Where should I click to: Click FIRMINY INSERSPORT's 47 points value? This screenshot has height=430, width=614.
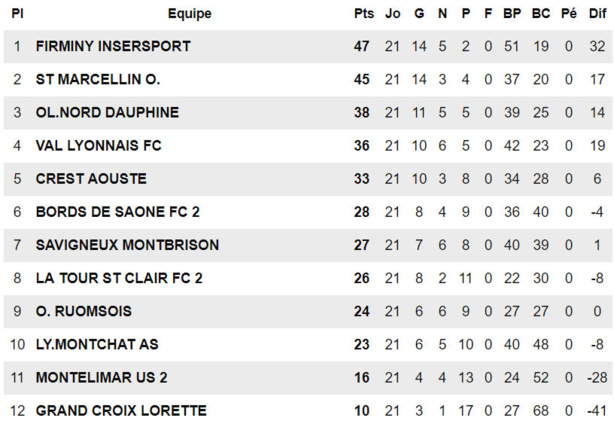pyautogui.click(x=362, y=46)
